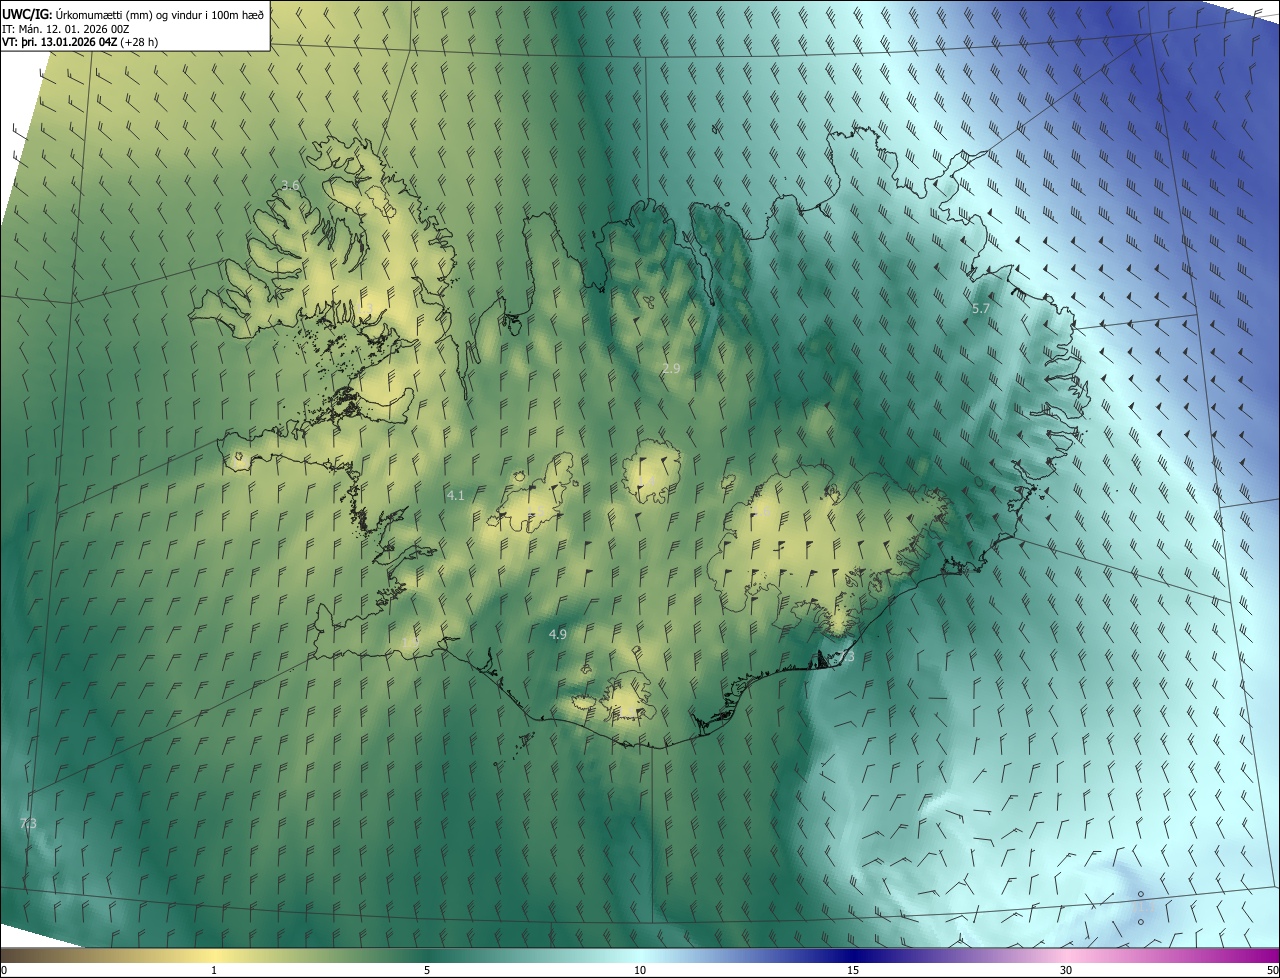Click the 4.1 value label on the map
The height and width of the screenshot is (978, 1280).
[x=456, y=496]
